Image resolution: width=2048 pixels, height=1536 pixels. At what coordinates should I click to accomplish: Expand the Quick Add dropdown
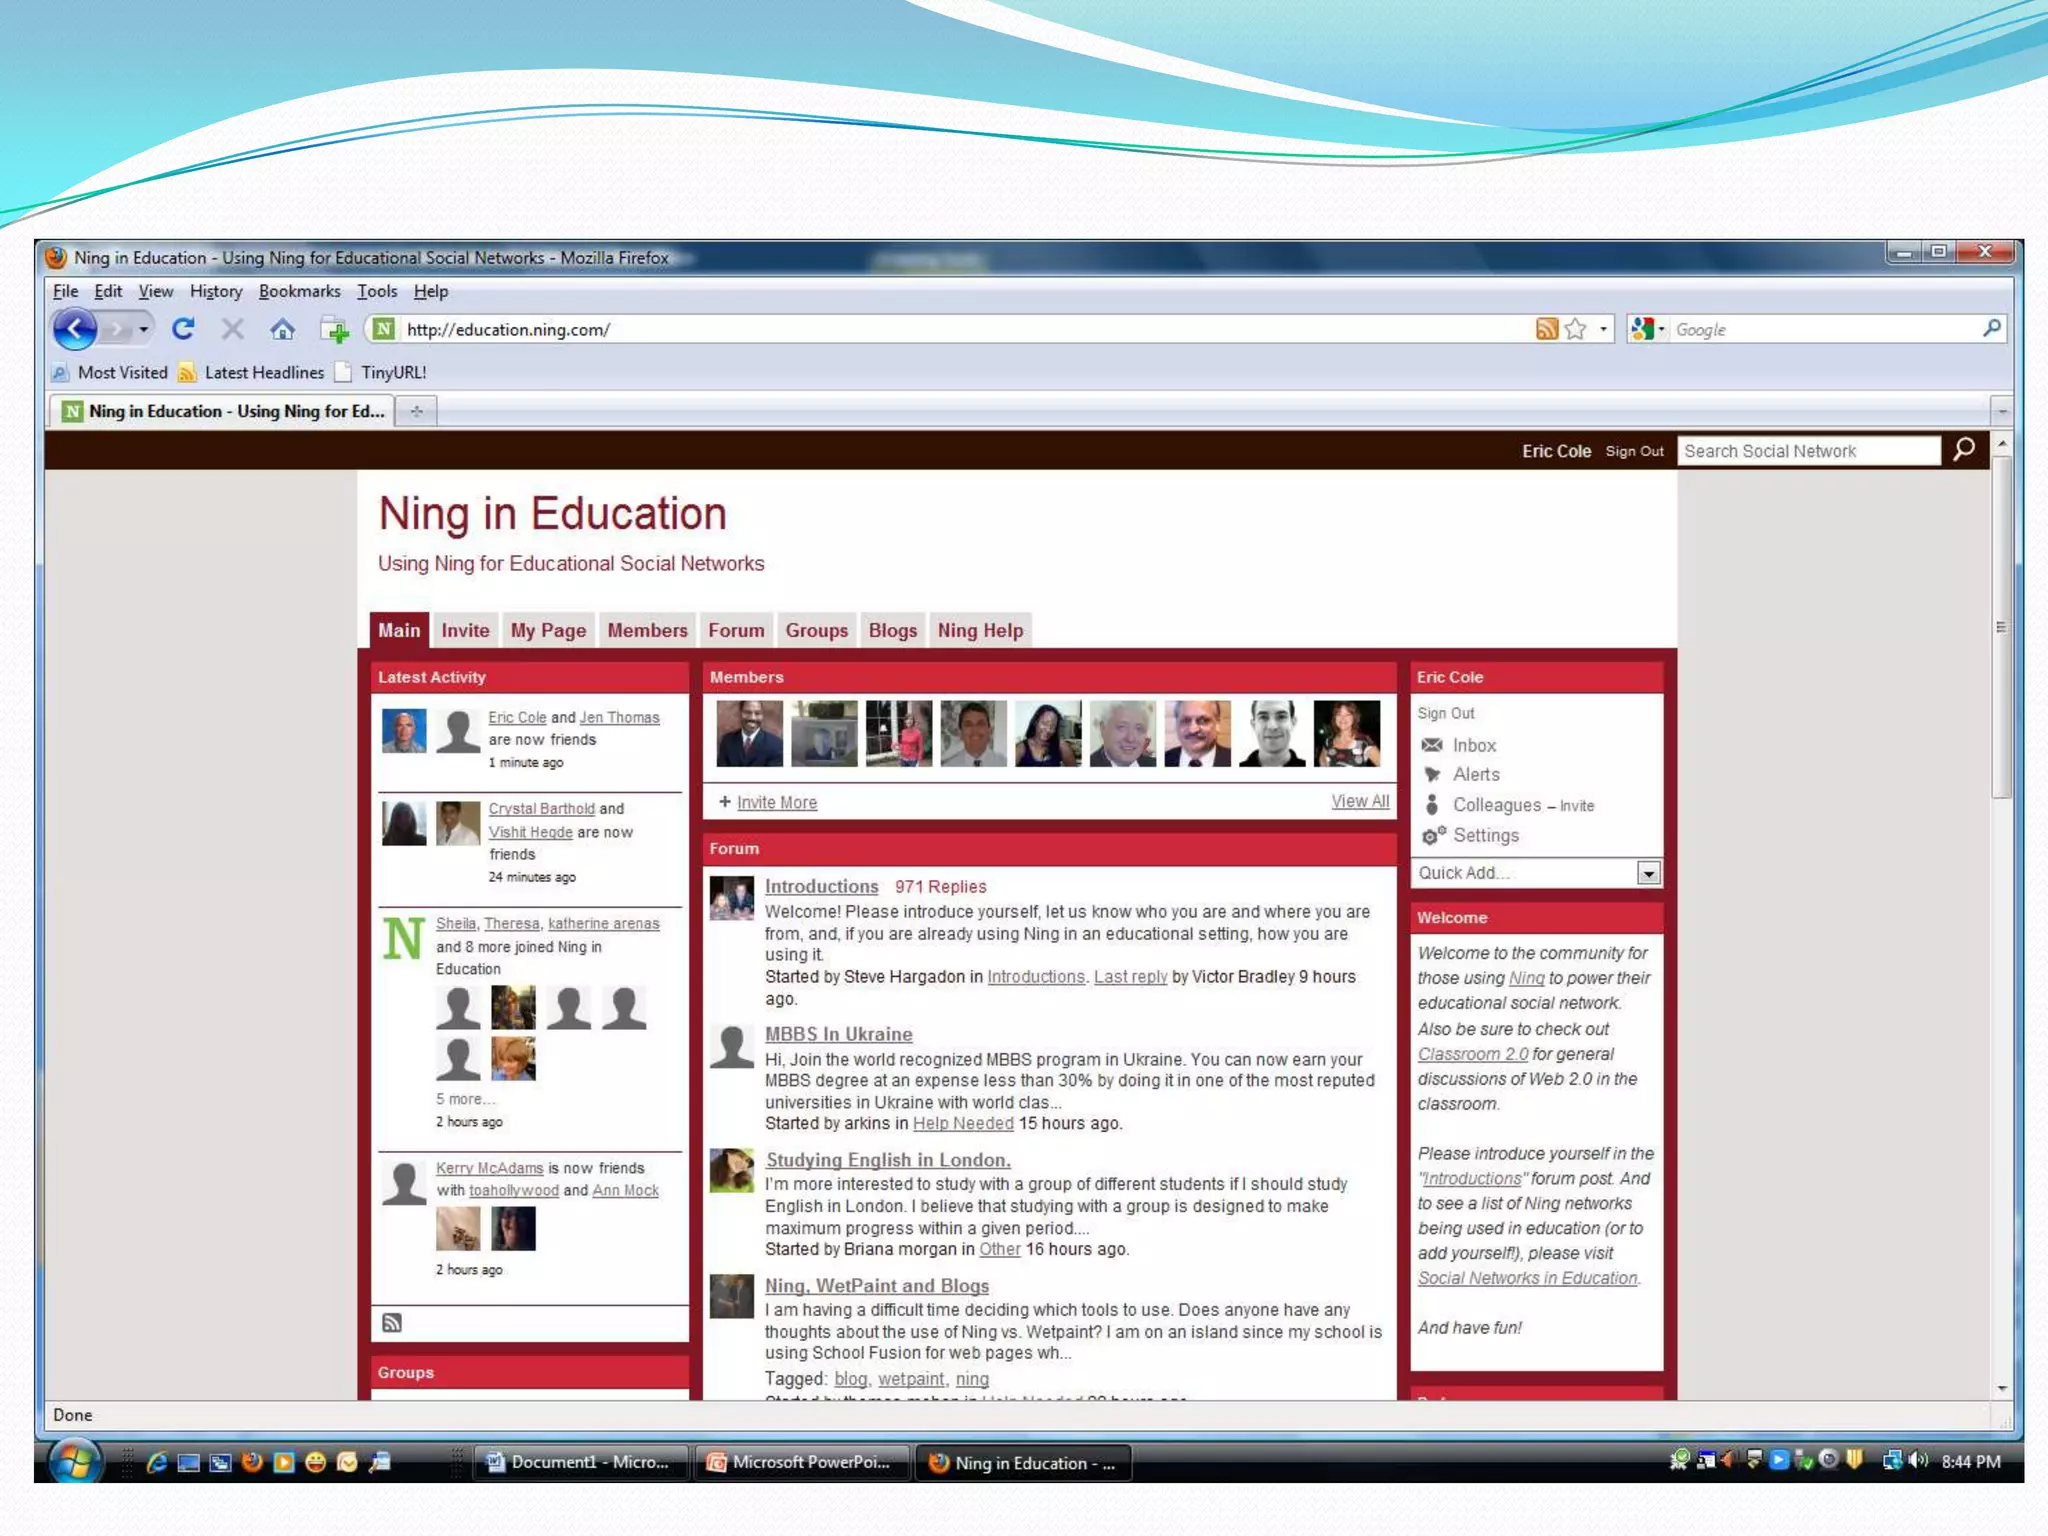[1648, 873]
